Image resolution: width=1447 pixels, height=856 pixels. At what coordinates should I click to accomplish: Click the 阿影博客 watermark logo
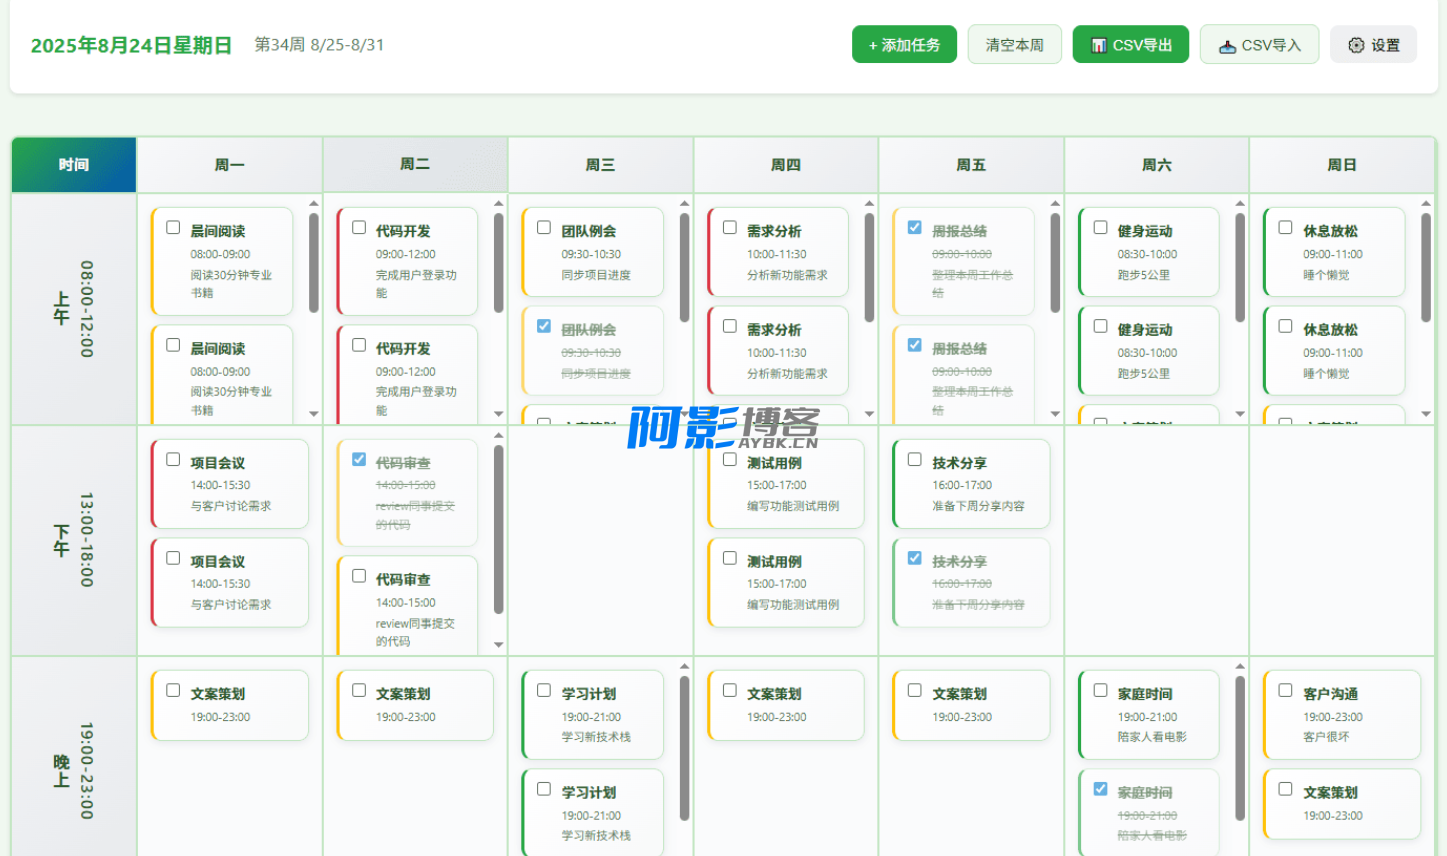723,427
